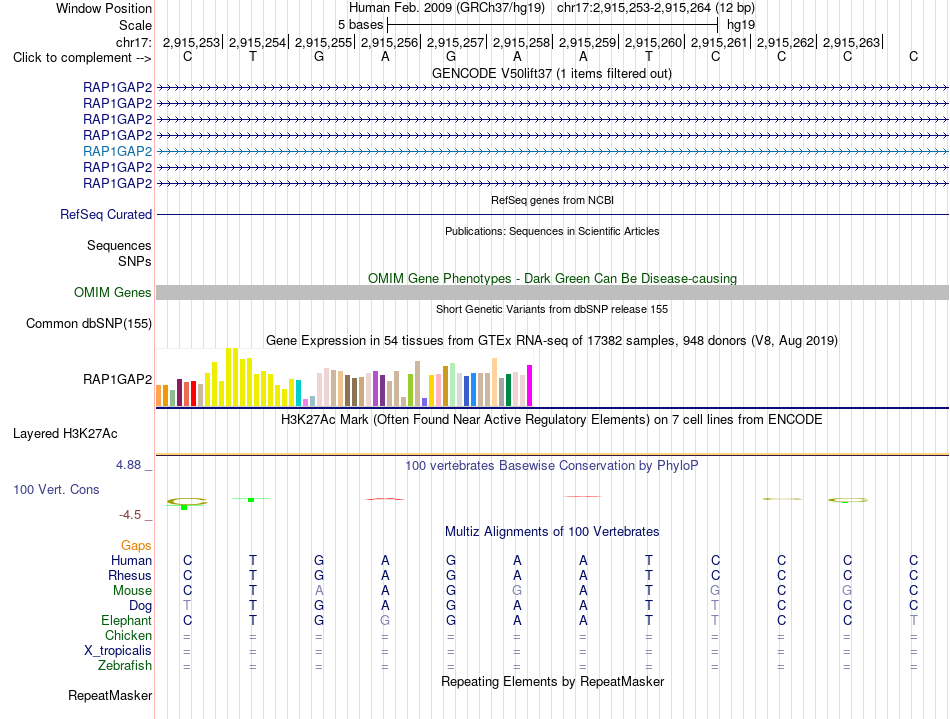This screenshot has width=950, height=719.
Task: Click the magenta rightmost GTEx expression bar
Action: (x=530, y=385)
